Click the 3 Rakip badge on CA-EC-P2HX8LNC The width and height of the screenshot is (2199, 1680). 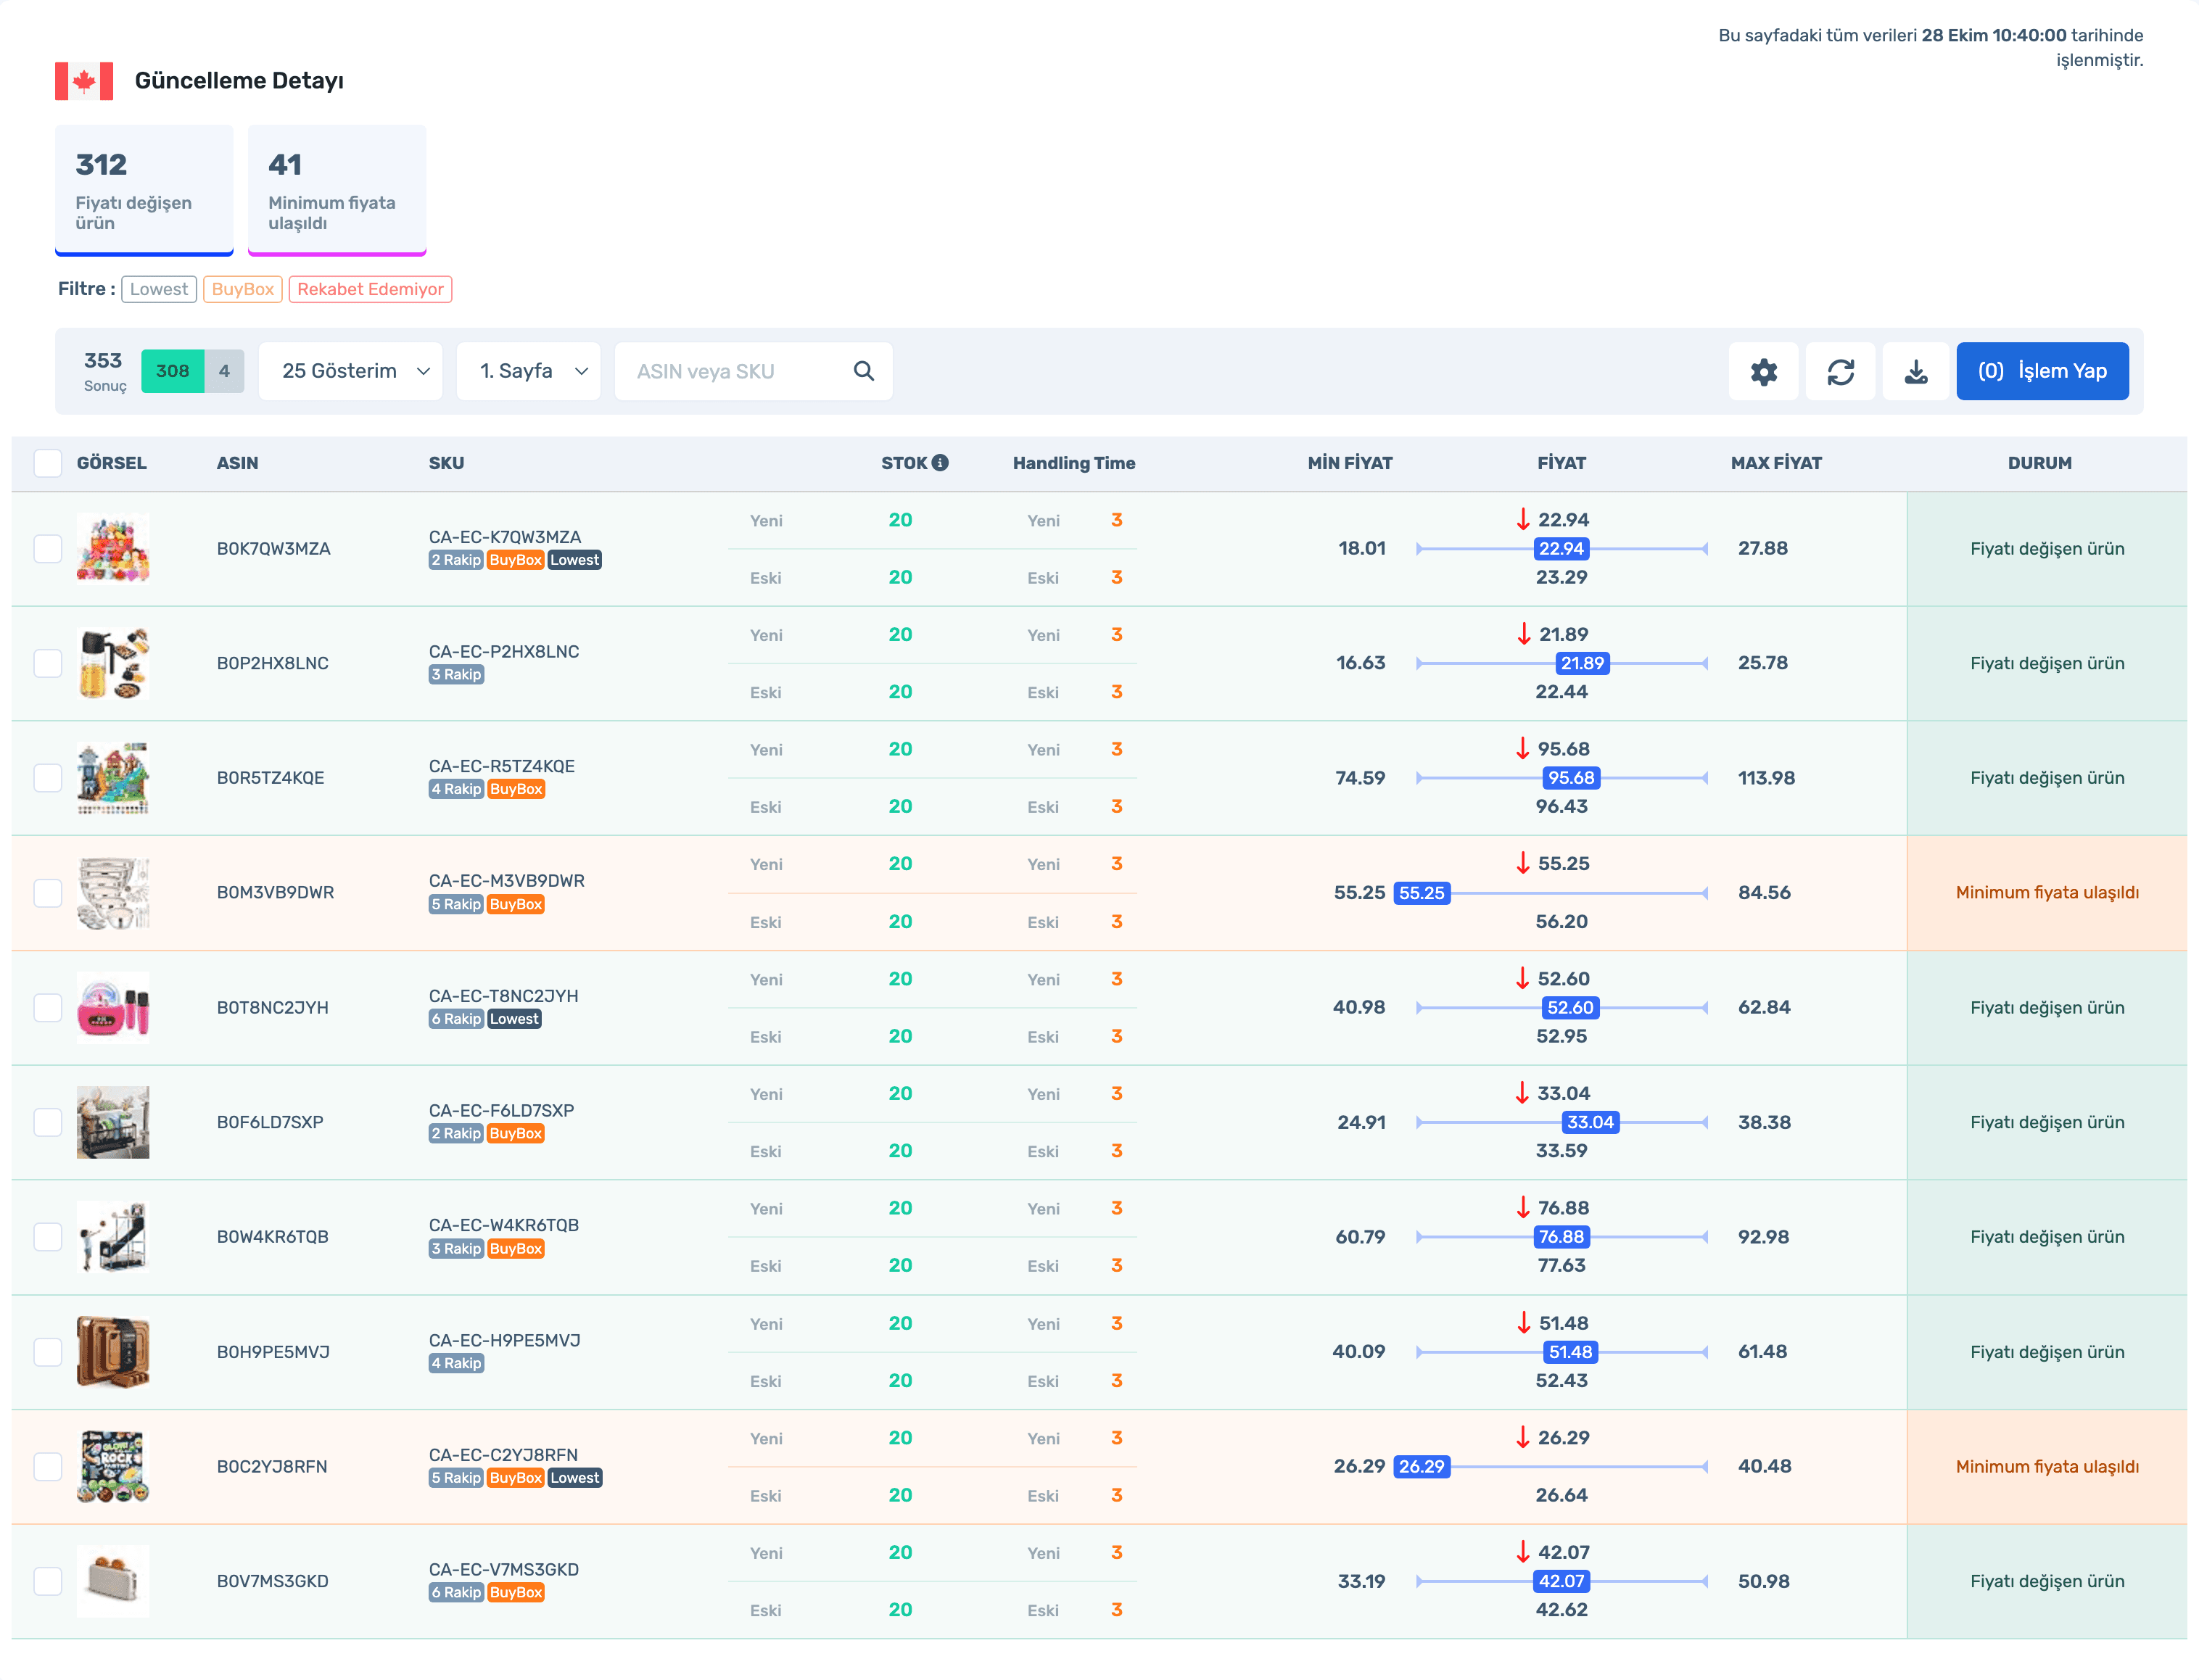pyautogui.click(x=456, y=675)
